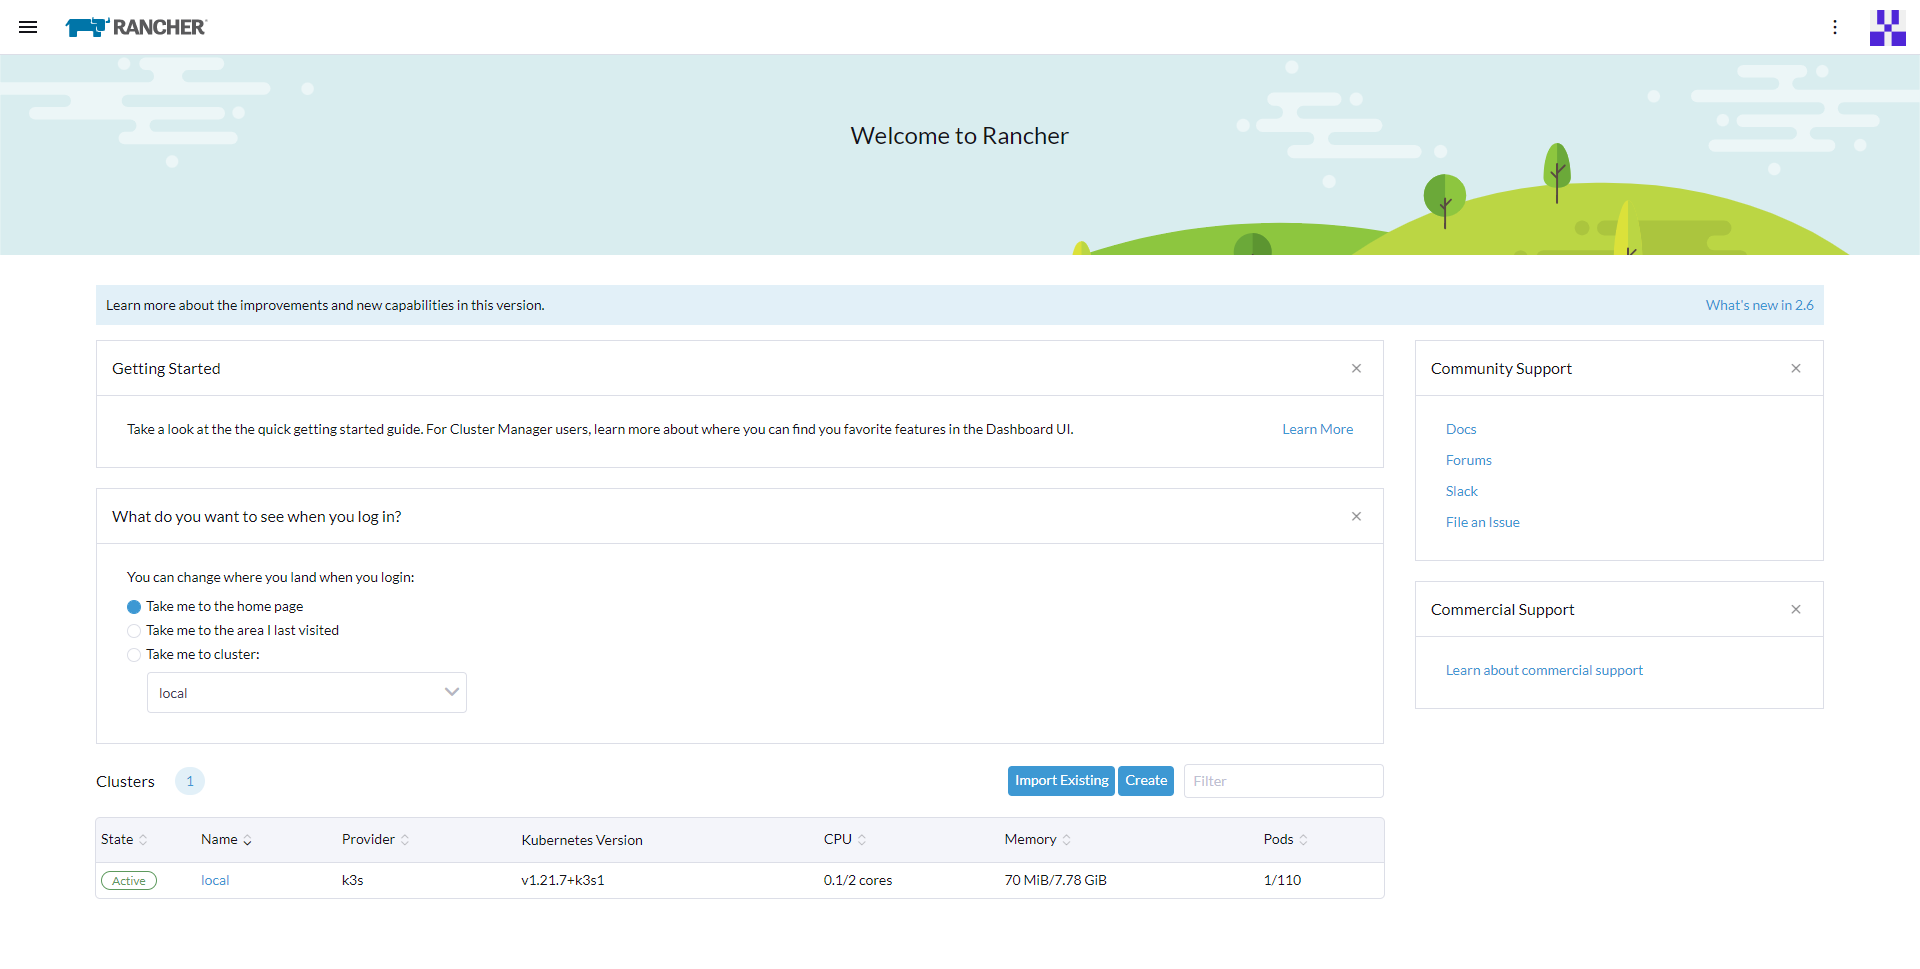The image size is (1920, 969).
Task: Open the top-right kebab options menu
Action: pos(1836,27)
